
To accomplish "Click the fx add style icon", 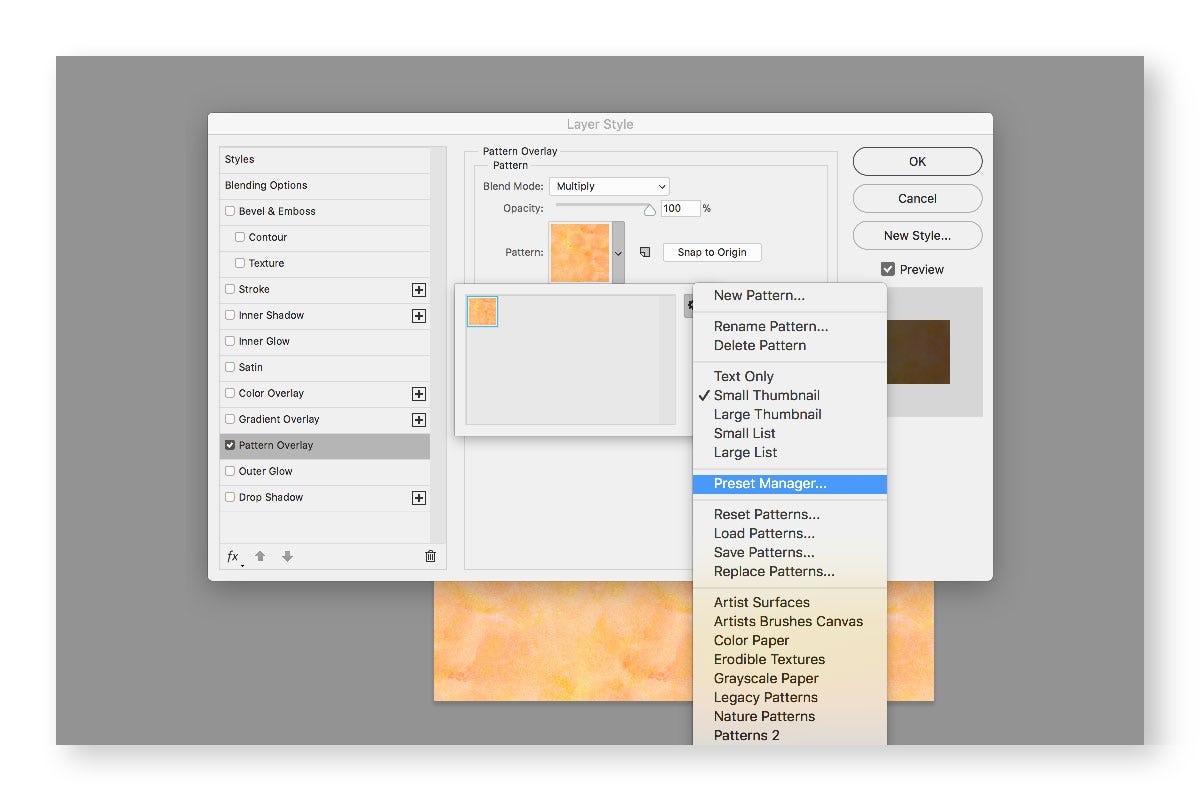I will 234,557.
